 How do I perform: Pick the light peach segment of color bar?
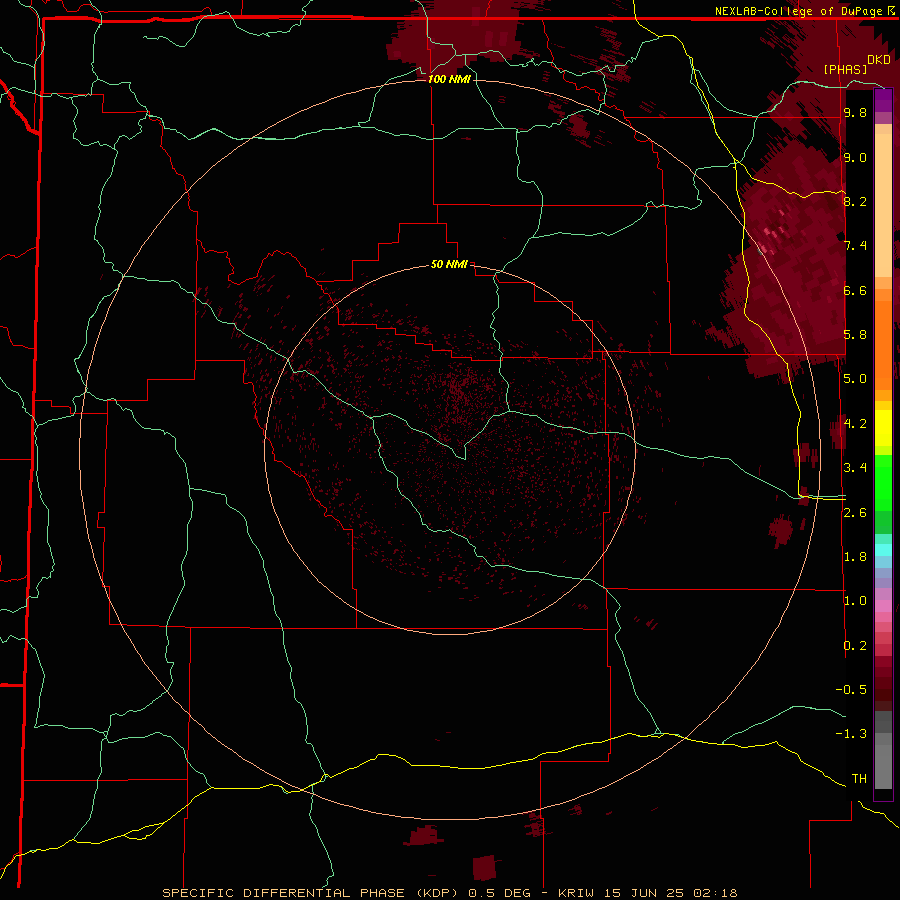click(x=883, y=205)
